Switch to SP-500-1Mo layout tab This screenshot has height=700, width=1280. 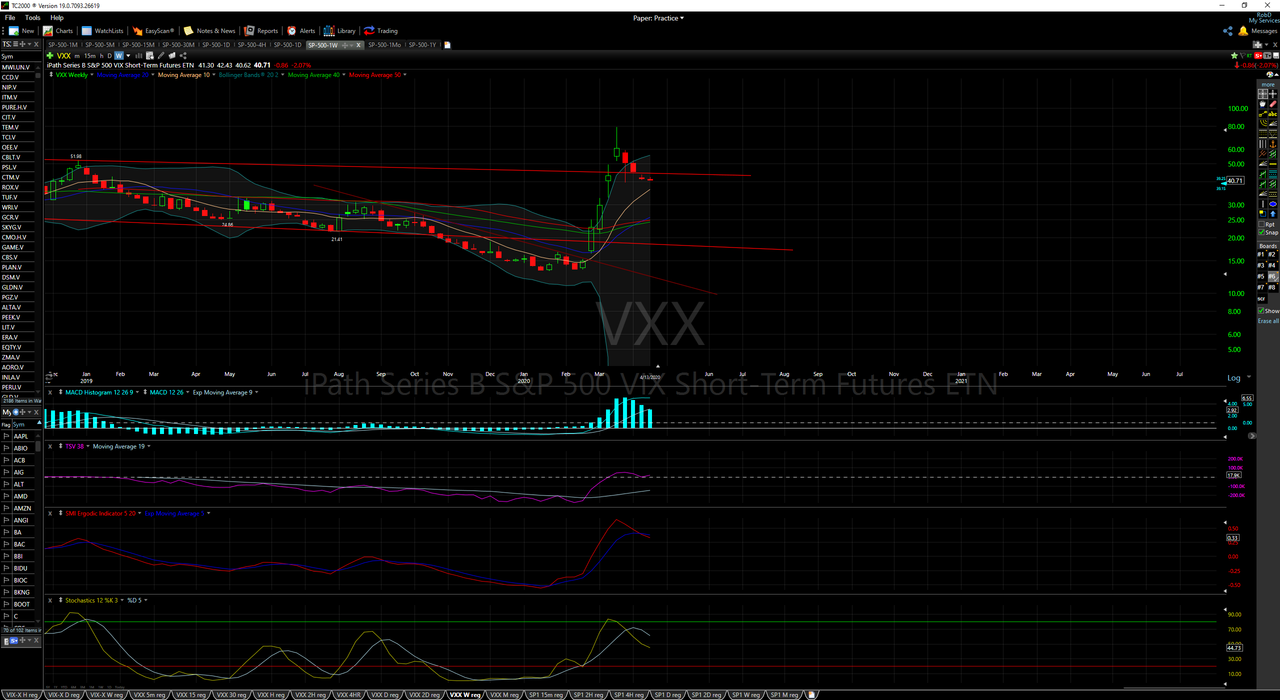[384, 45]
